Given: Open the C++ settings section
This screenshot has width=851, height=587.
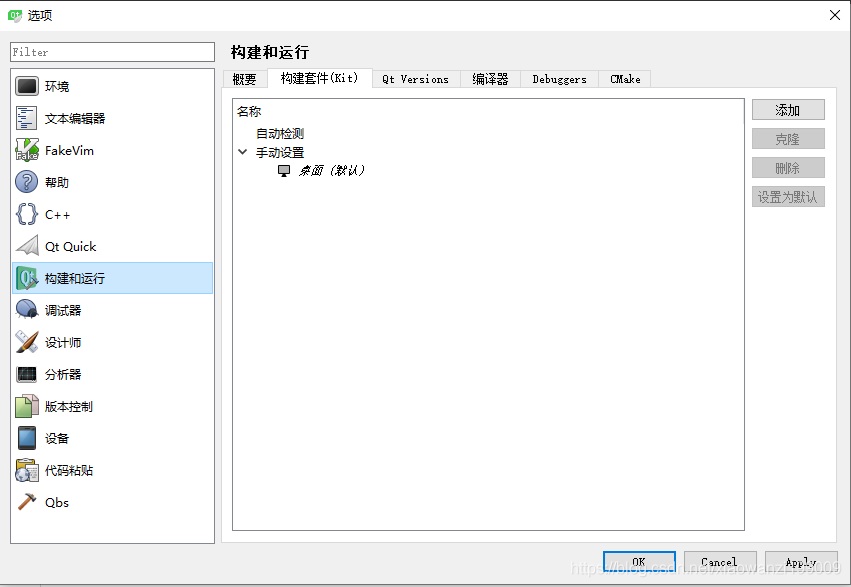Looking at the screenshot, I should (x=57, y=214).
